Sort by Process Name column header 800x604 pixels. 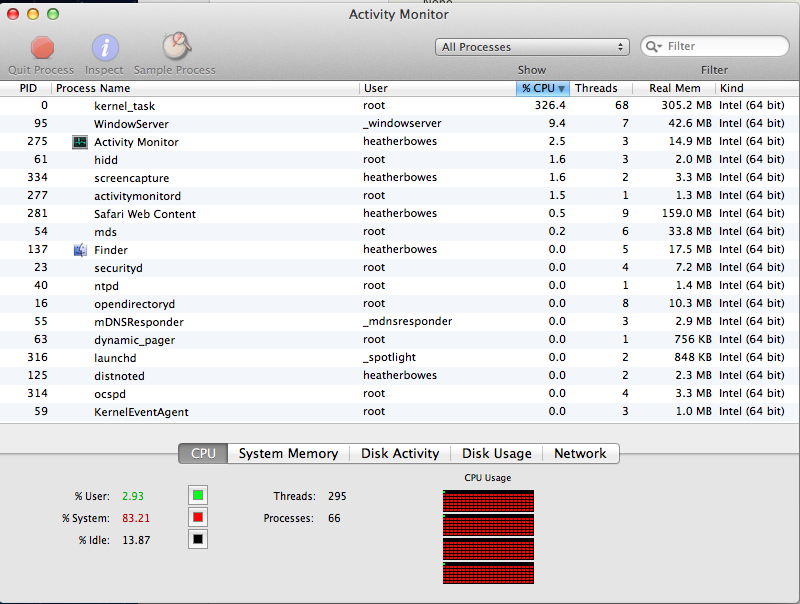click(x=205, y=88)
